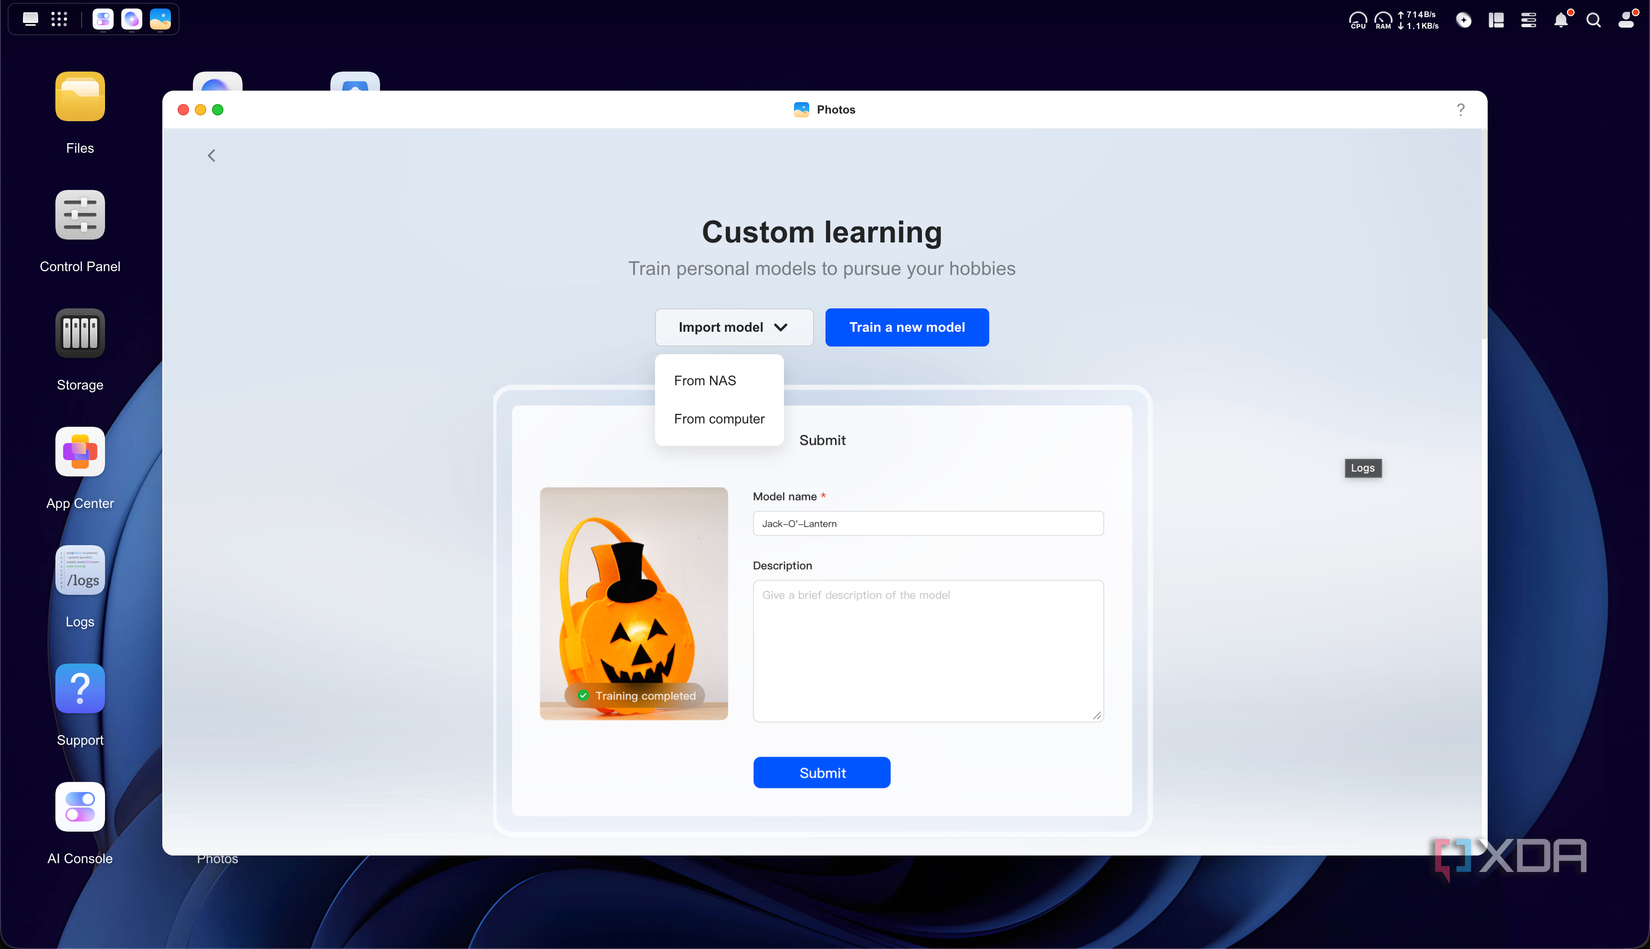This screenshot has width=1650, height=949.
Task: Switch to the AI assistant app in the top dock
Action: click(x=132, y=19)
